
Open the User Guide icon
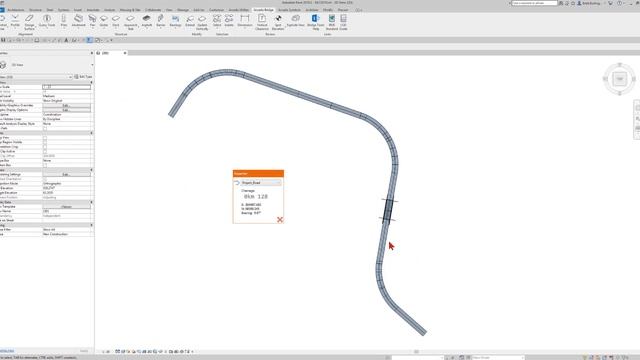(x=344, y=22)
